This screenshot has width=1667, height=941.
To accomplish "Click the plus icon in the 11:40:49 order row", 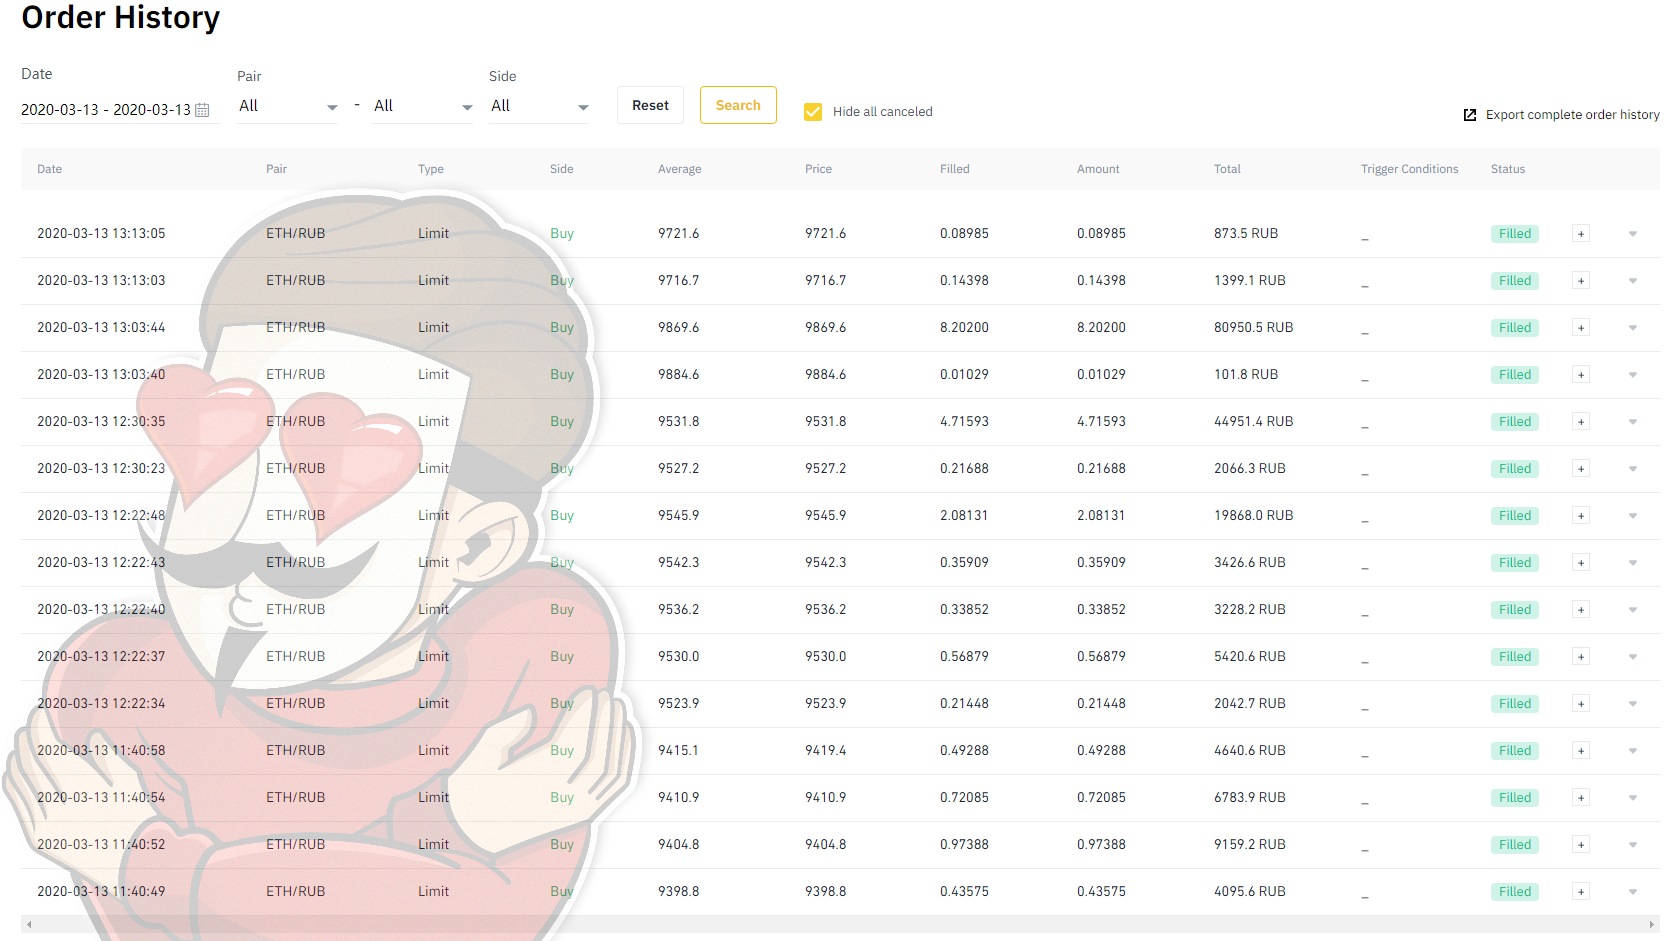I will click(1581, 892).
